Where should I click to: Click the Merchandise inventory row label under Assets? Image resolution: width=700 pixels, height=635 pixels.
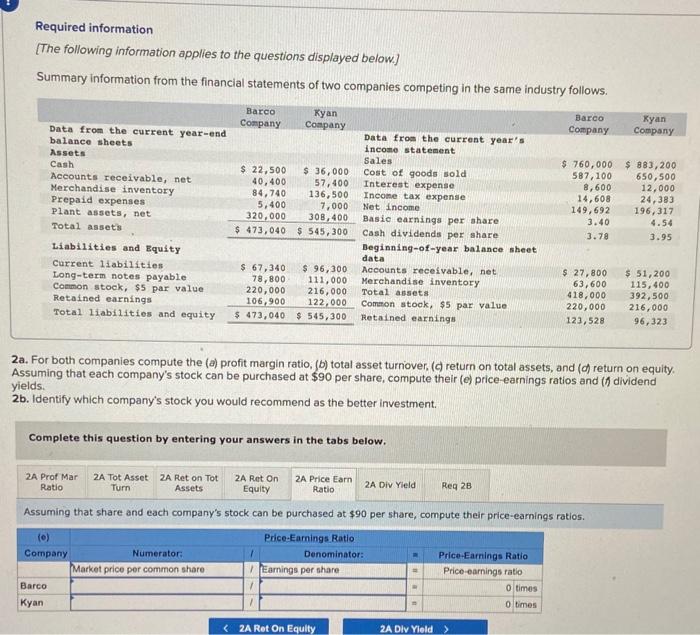[112, 189]
